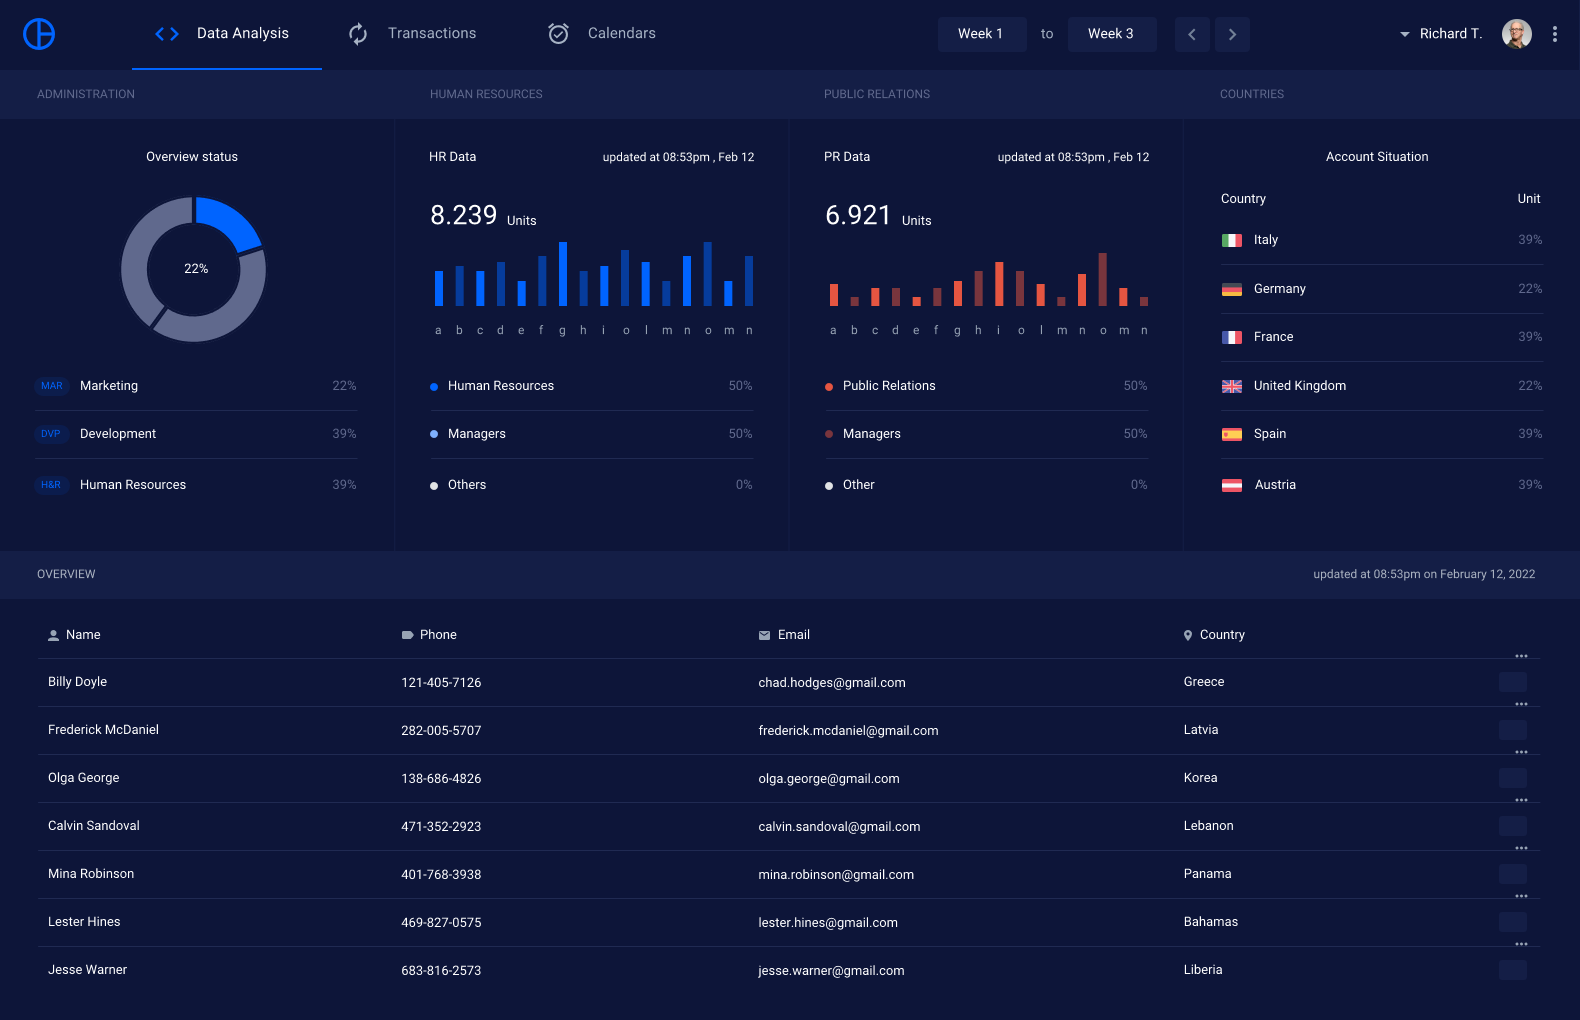Click the alarm clock icon beside Calendars
Screen dimensions: 1580x1020
click(x=558, y=34)
